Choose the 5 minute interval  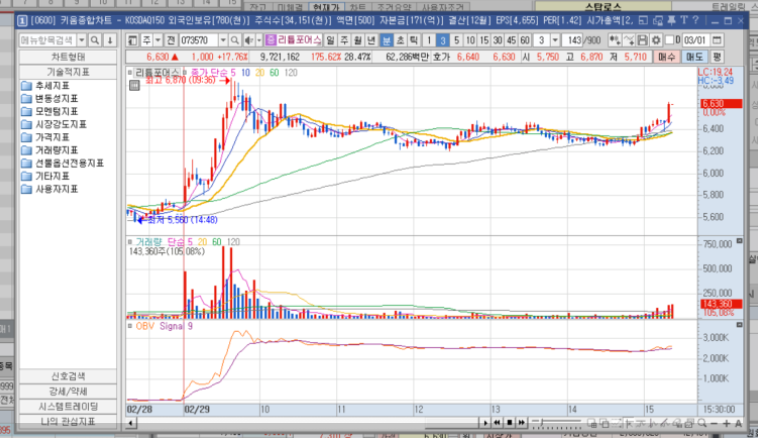coord(456,40)
